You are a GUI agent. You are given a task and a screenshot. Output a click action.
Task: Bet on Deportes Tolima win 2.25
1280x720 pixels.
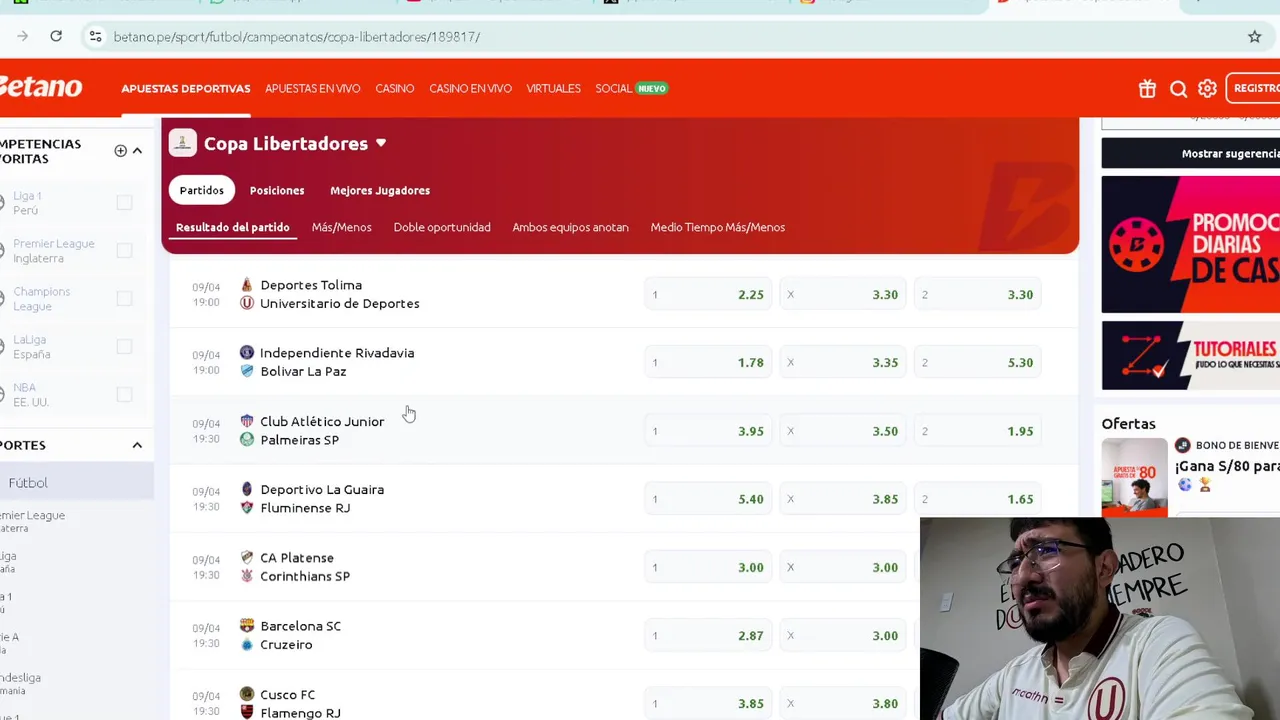point(708,295)
